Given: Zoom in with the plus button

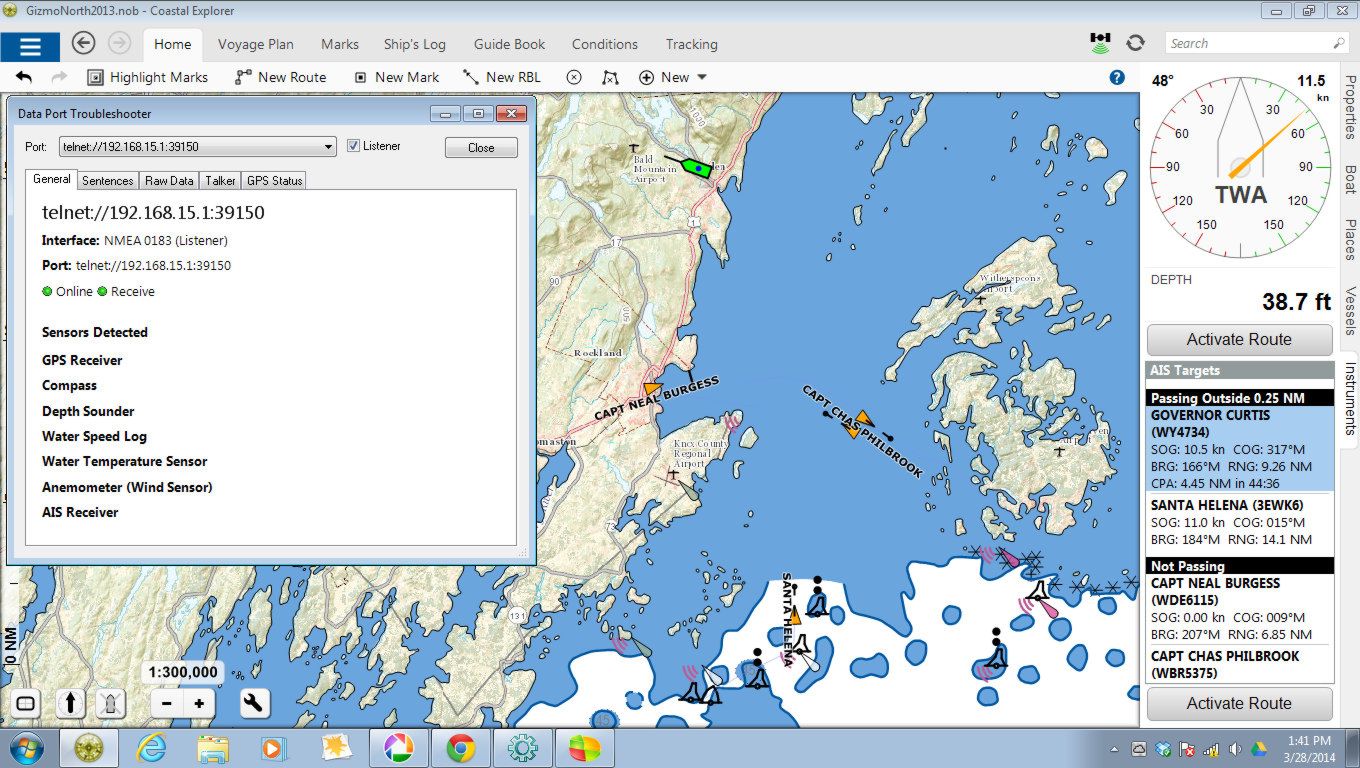Looking at the screenshot, I should [x=200, y=703].
